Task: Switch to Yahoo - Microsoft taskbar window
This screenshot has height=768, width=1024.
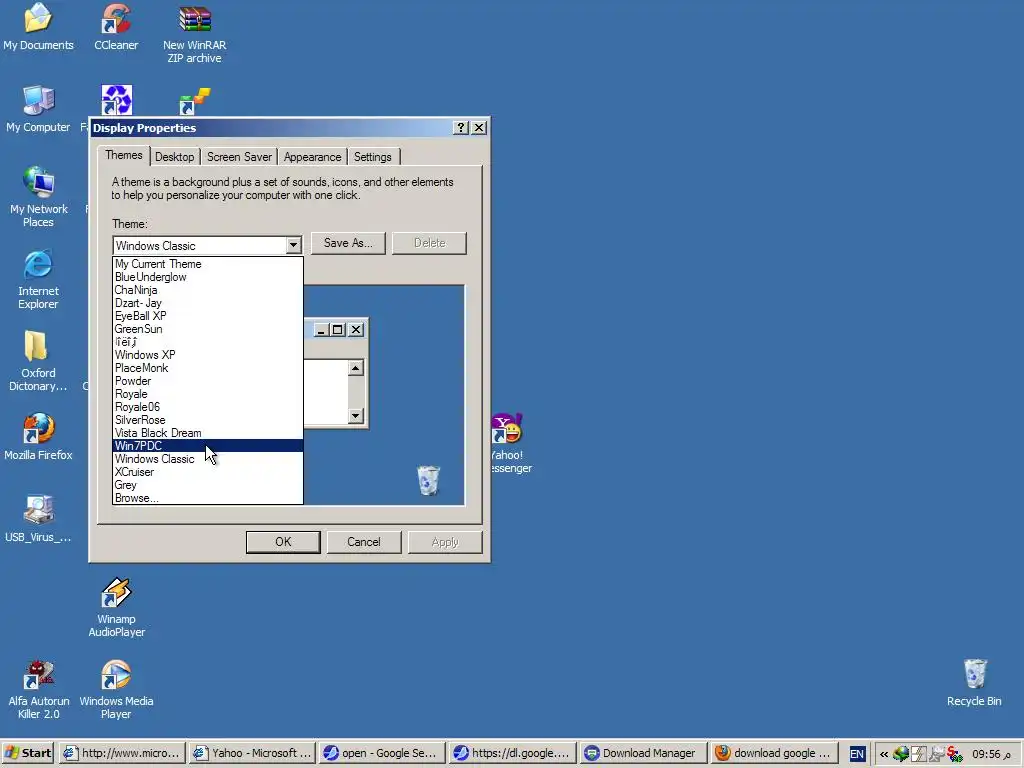Action: 252,753
